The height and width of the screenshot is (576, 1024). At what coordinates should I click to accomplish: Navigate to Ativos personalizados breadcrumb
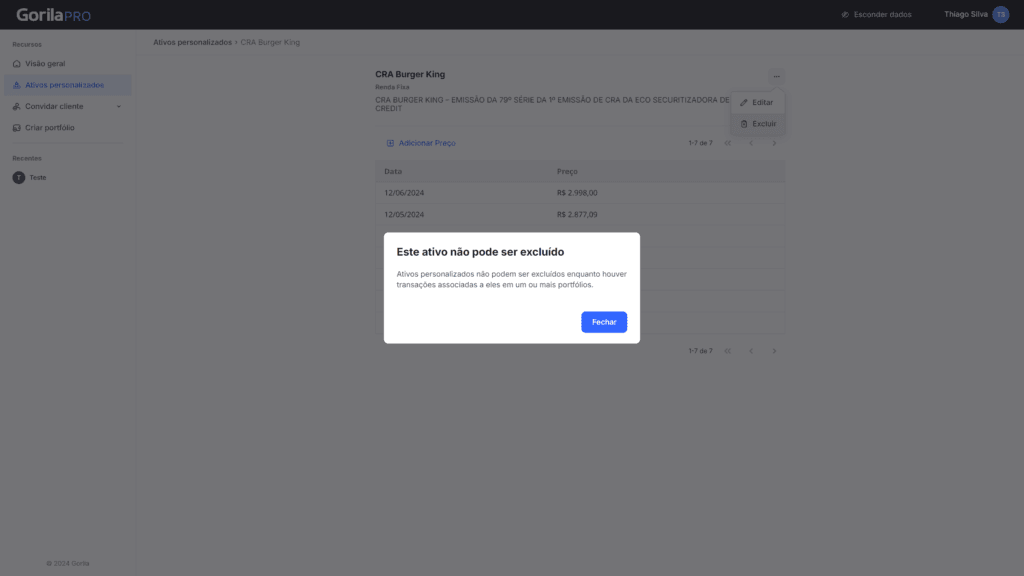click(x=193, y=42)
